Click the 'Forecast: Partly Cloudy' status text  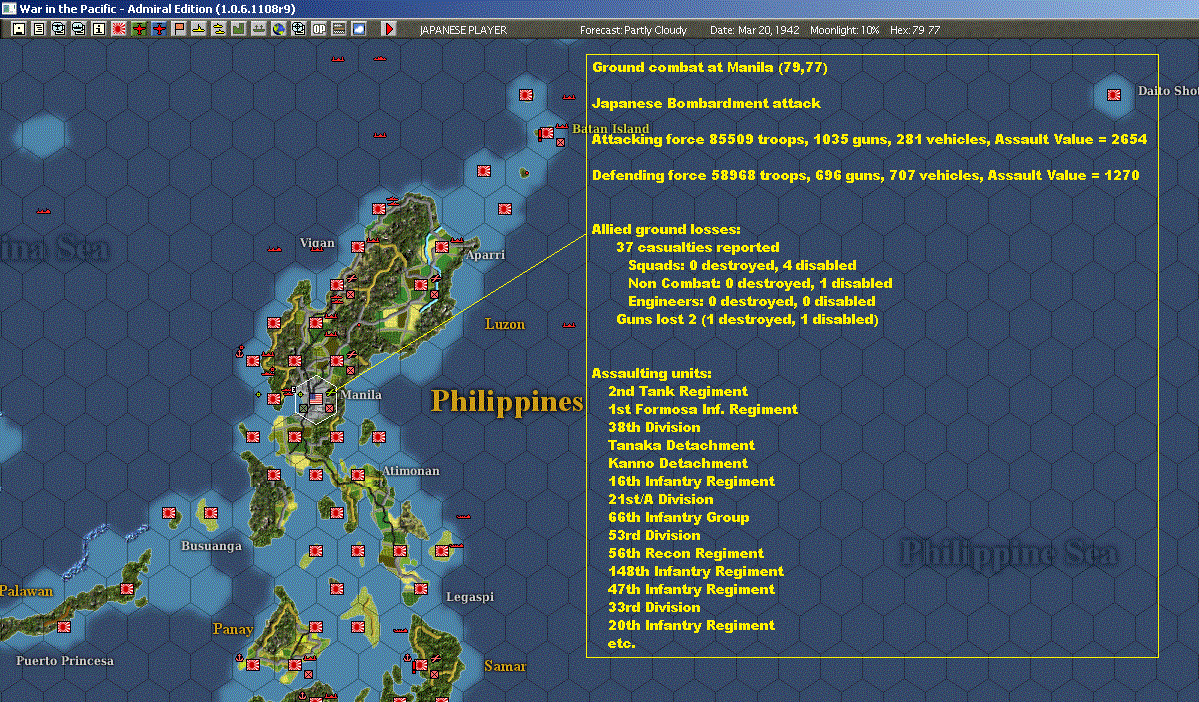633,30
